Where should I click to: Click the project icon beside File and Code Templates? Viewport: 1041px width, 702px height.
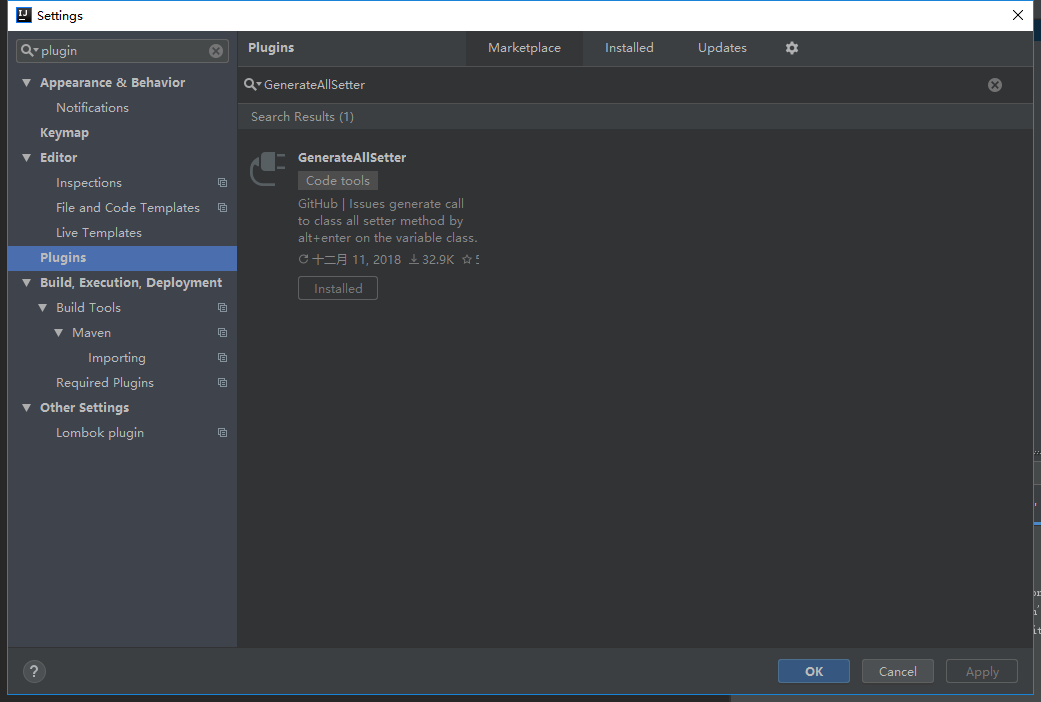coord(222,208)
